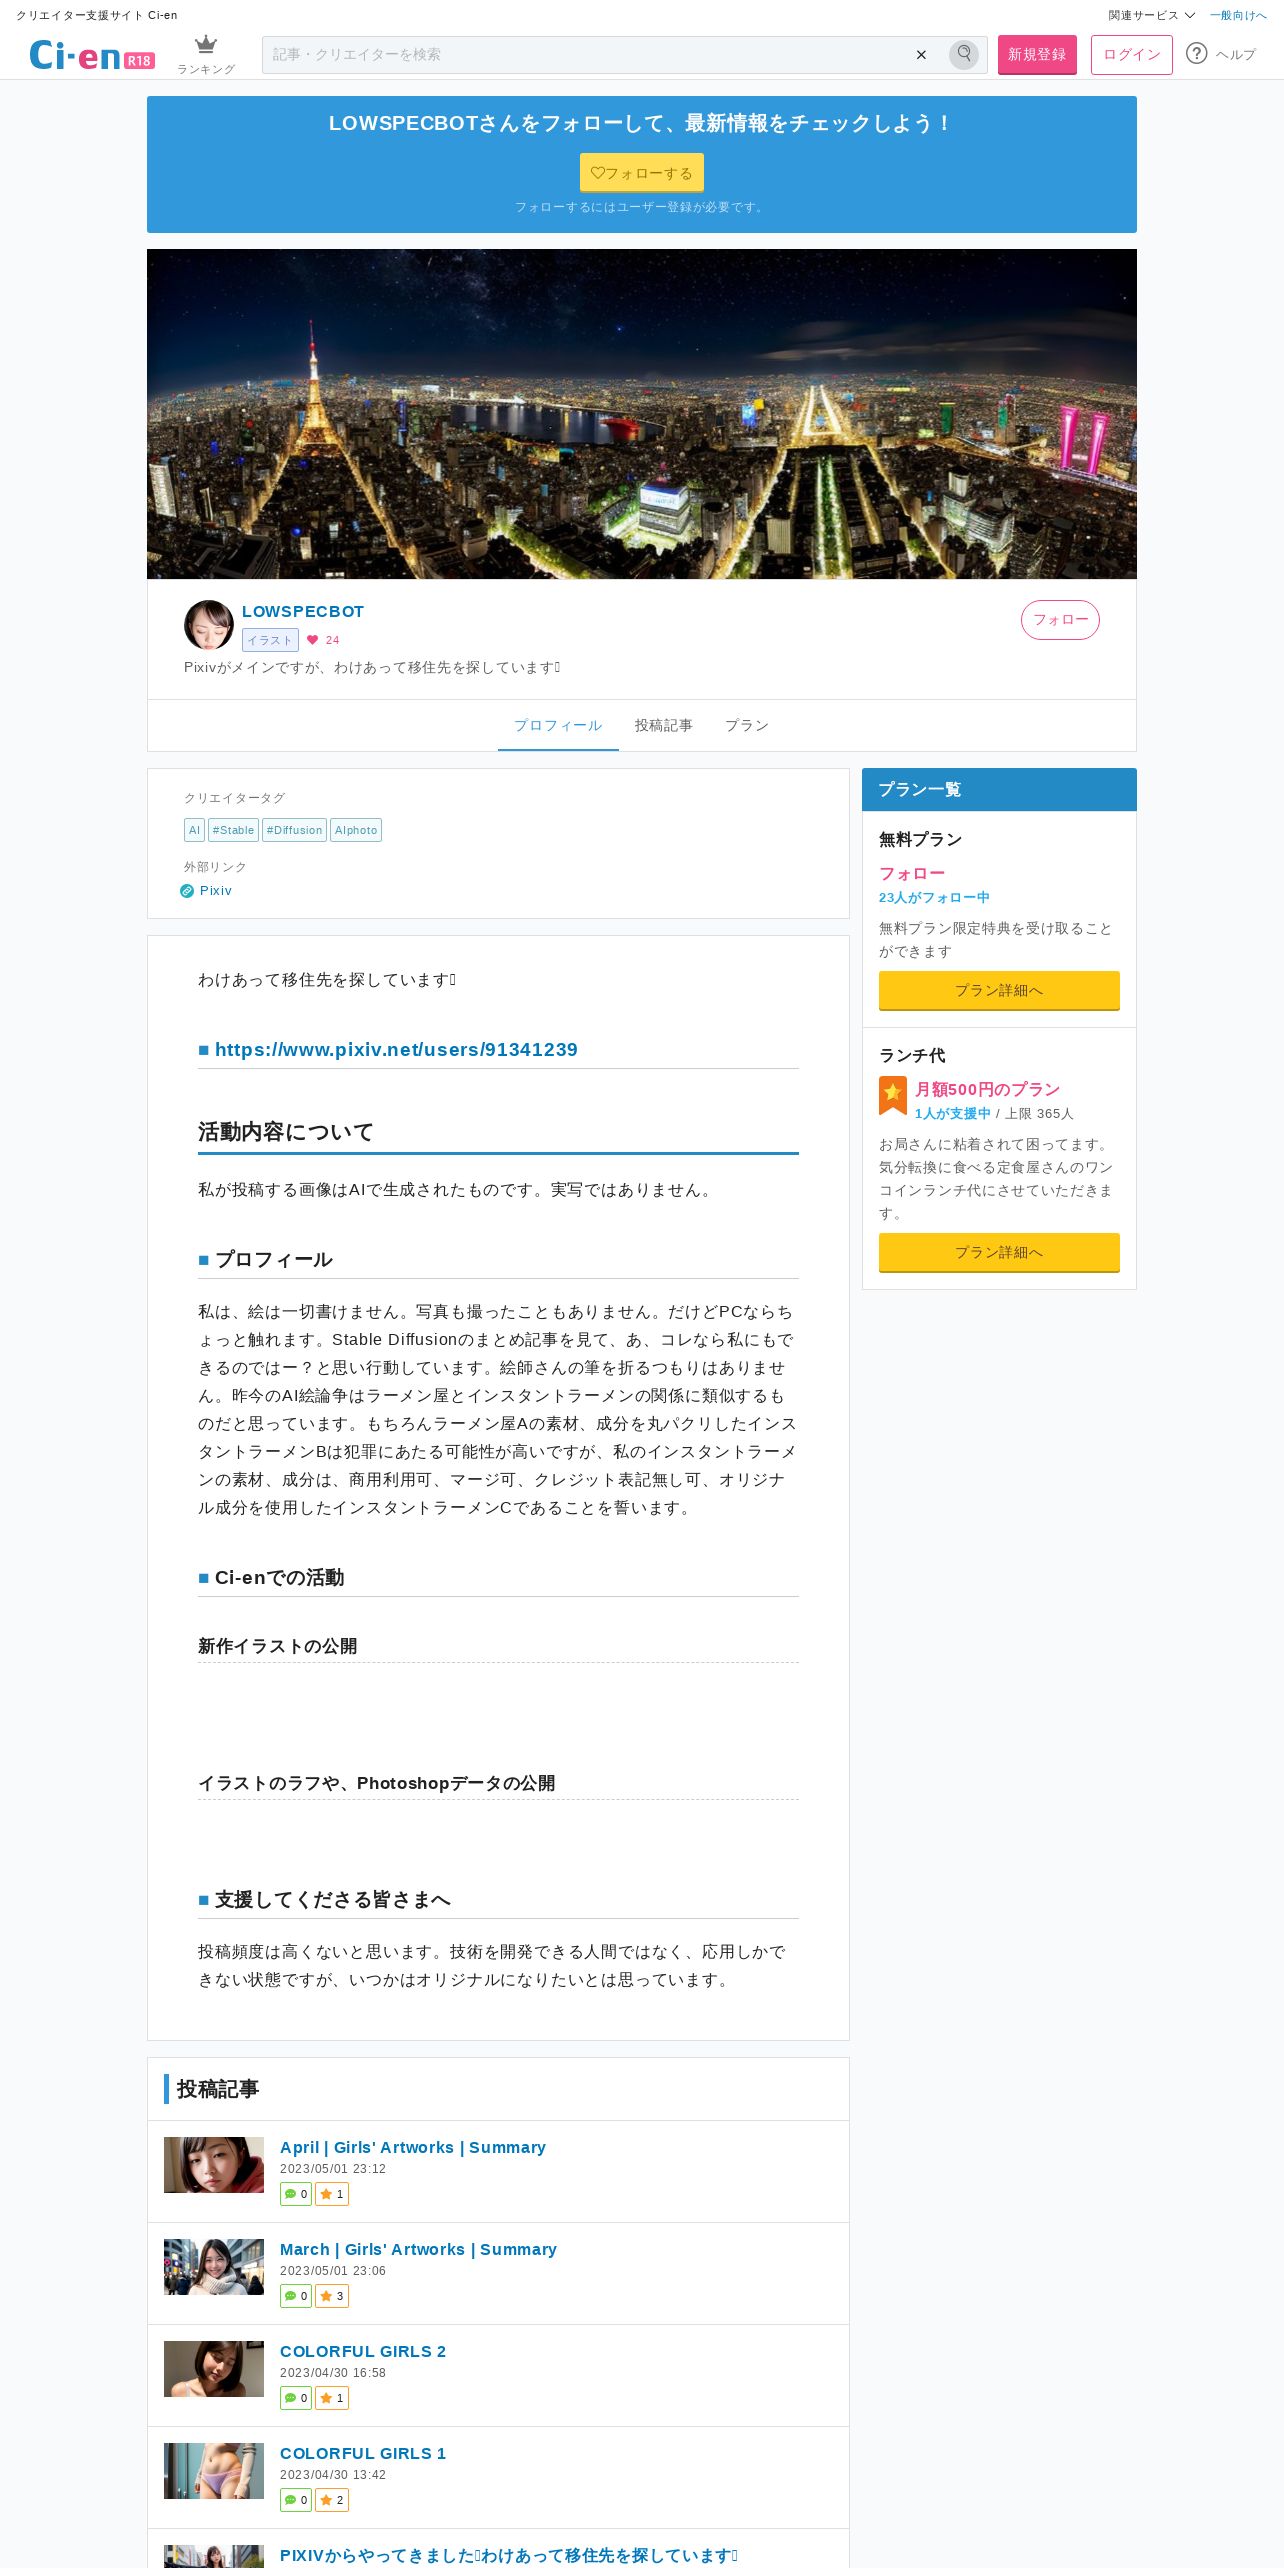Image resolution: width=1284 pixels, height=2568 pixels.
Task: Click thumbnail of COLORFUL GIRLS 1 post
Action: coord(214,2471)
